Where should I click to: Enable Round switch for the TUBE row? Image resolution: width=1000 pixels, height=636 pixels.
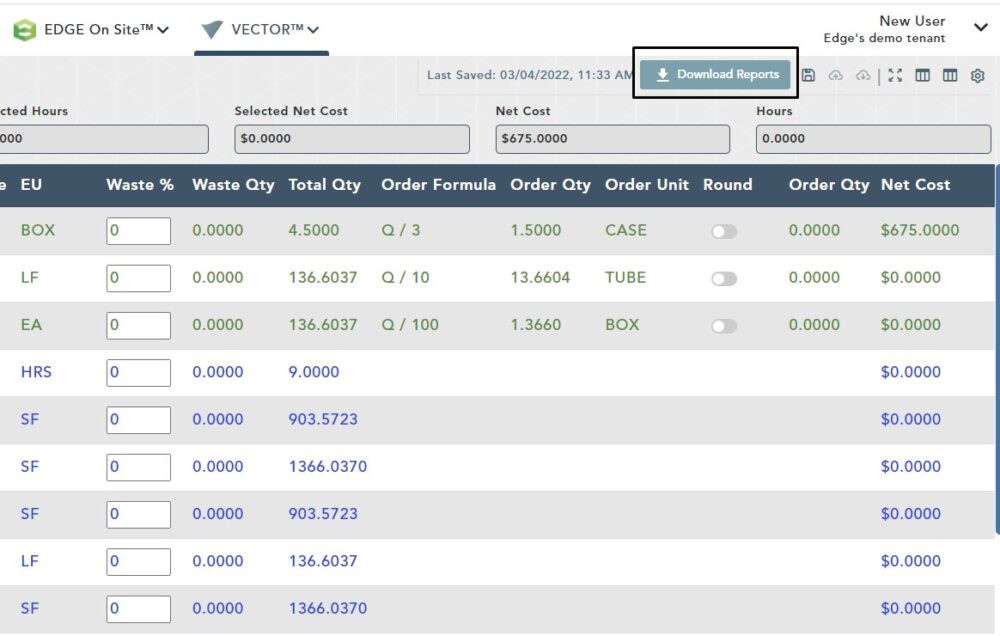point(724,278)
